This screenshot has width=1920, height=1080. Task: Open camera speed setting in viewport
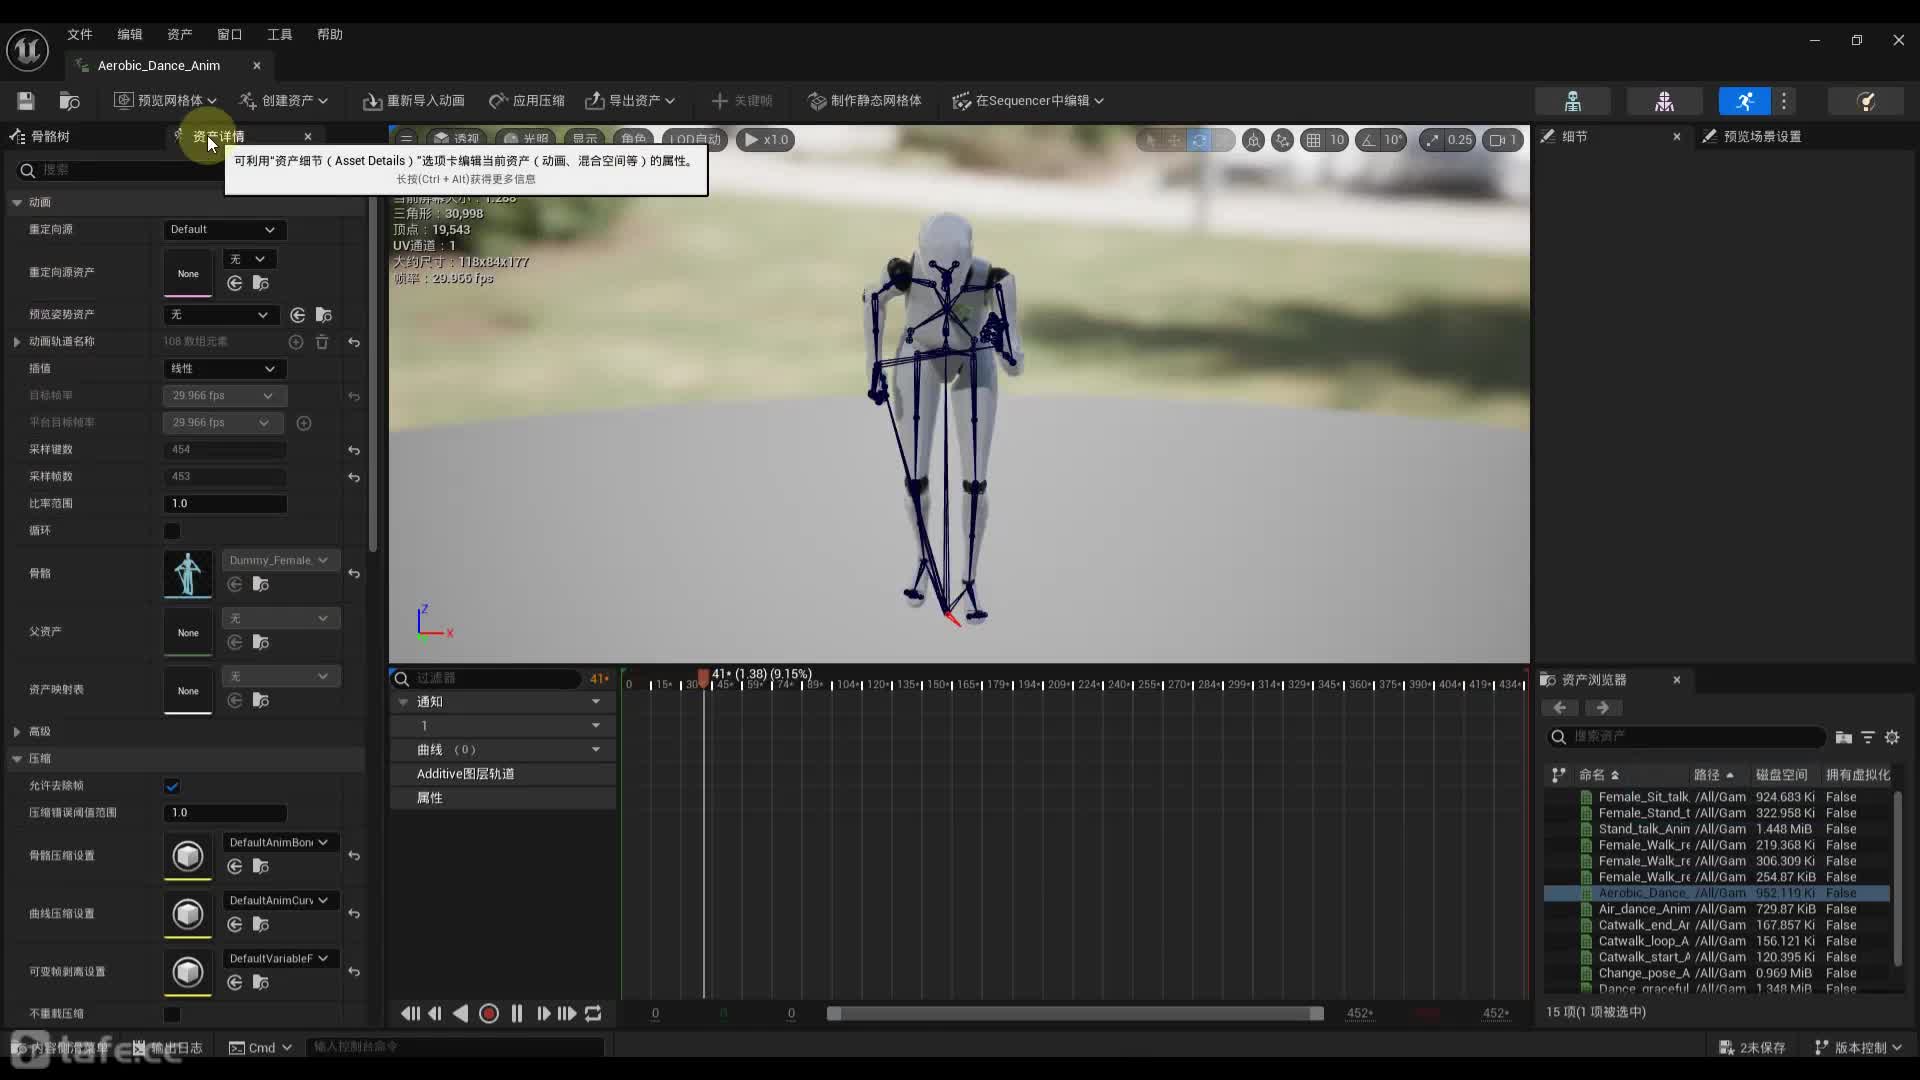pyautogui.click(x=1503, y=140)
